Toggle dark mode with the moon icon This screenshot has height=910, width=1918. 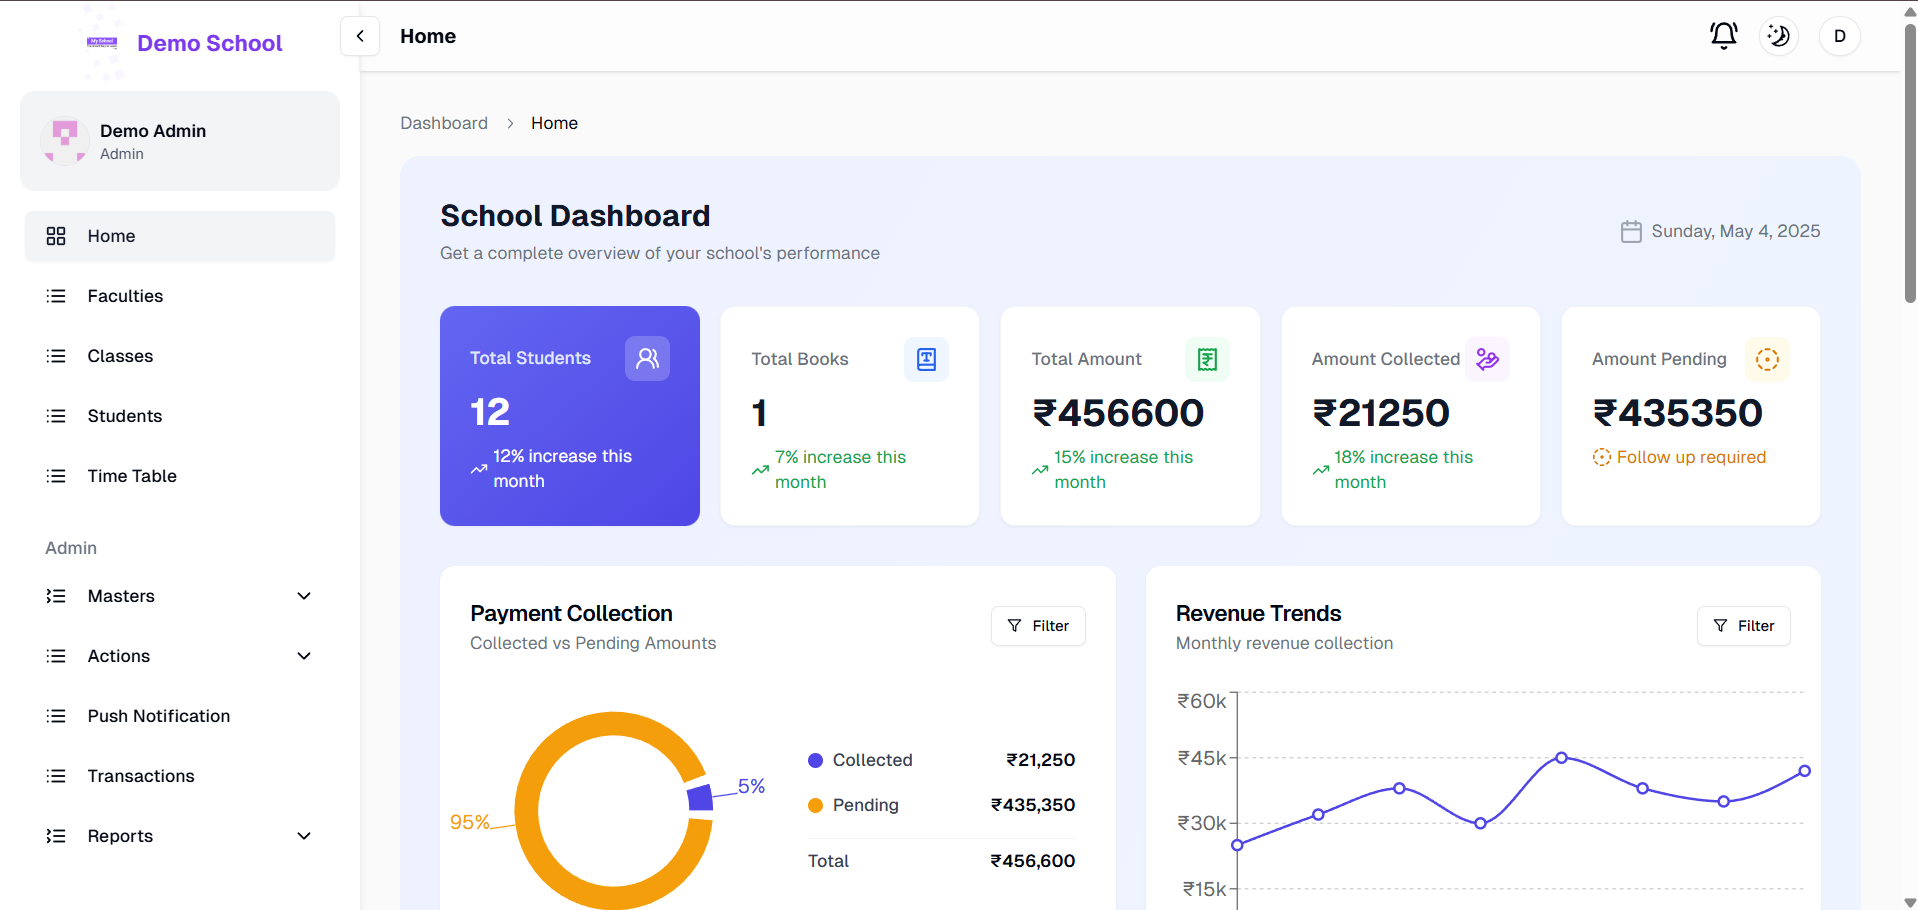pyautogui.click(x=1779, y=36)
